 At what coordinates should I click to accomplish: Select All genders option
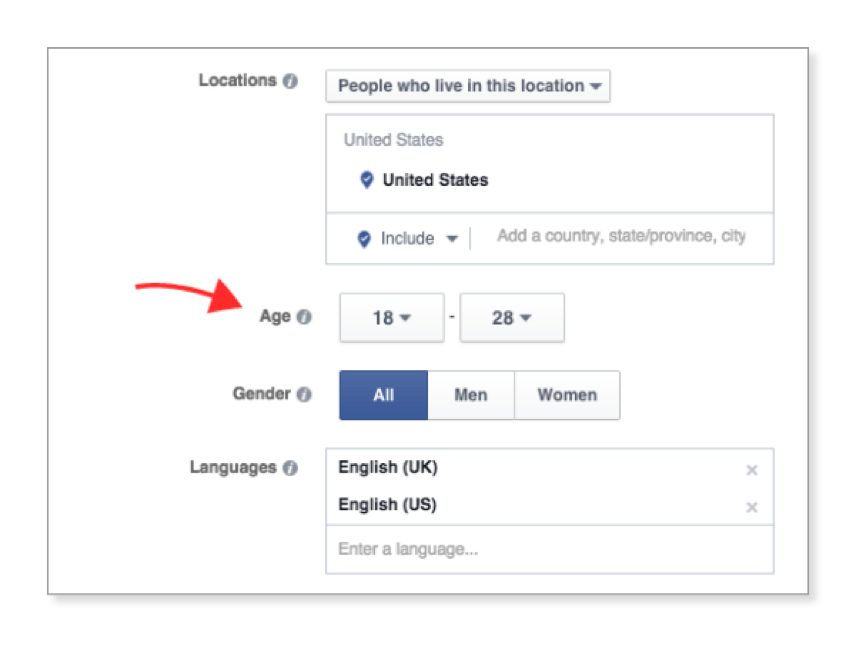pos(384,395)
